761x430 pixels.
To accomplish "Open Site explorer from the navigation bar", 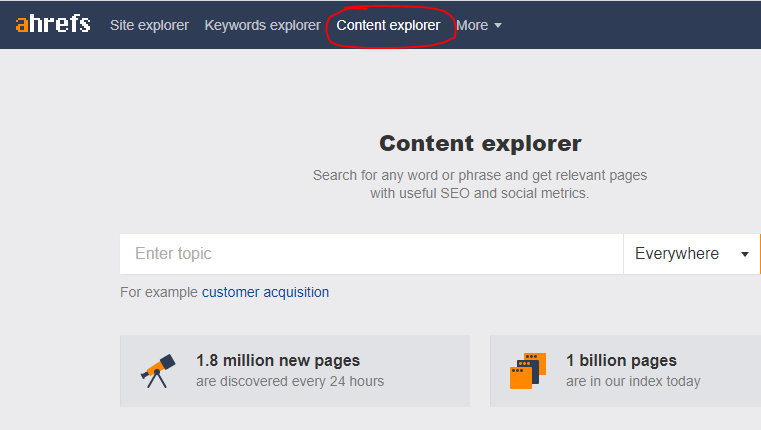I will pos(149,25).
